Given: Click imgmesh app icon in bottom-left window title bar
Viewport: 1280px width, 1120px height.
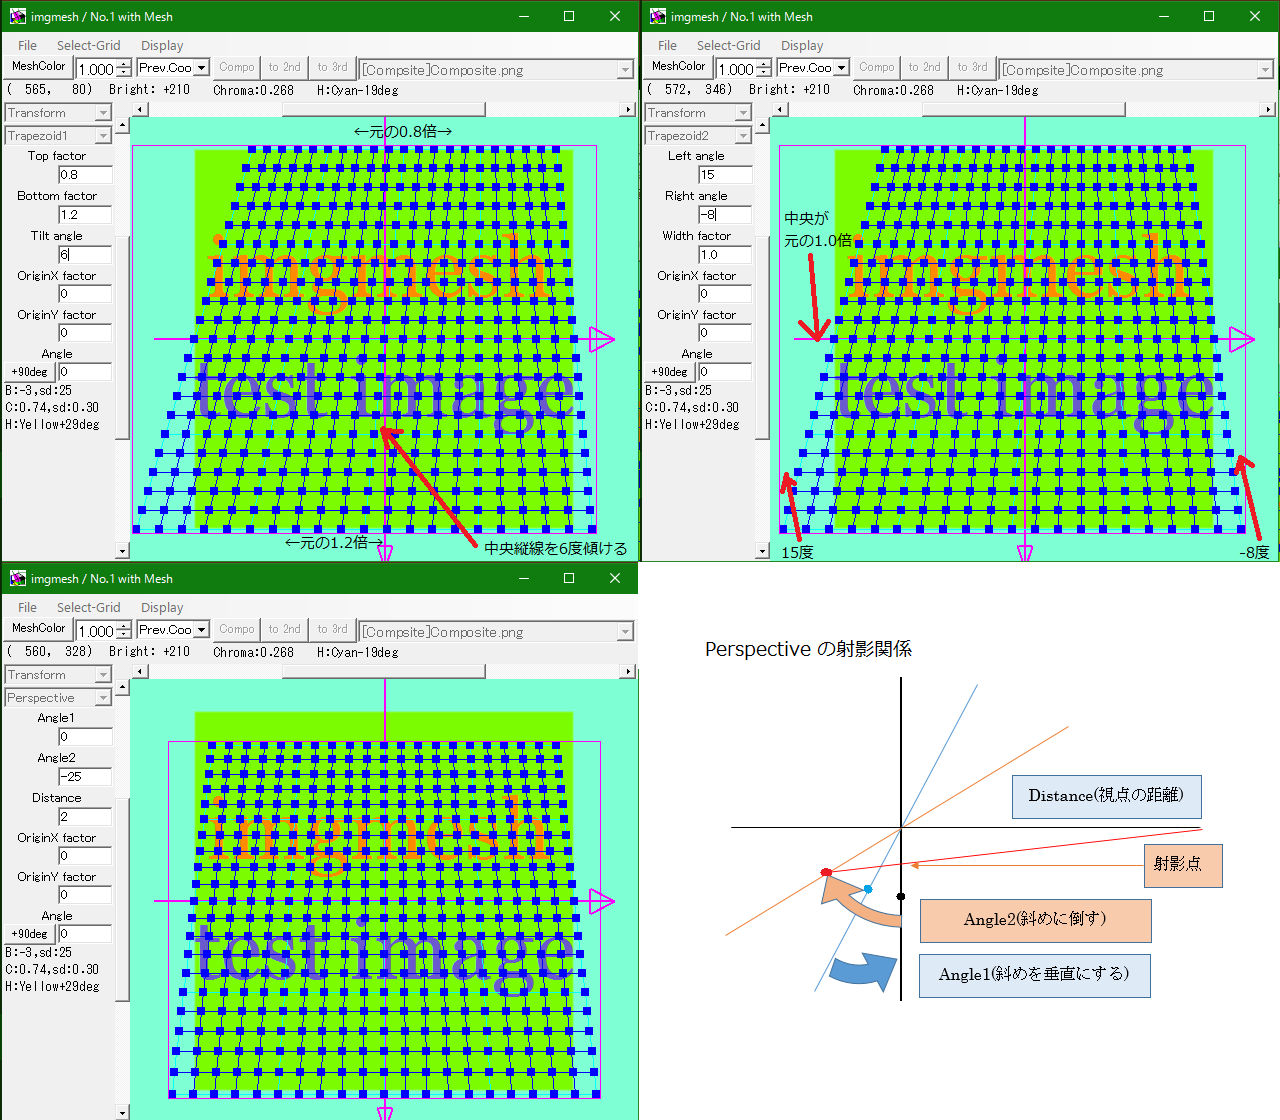Looking at the screenshot, I should pyautogui.click(x=18, y=579).
